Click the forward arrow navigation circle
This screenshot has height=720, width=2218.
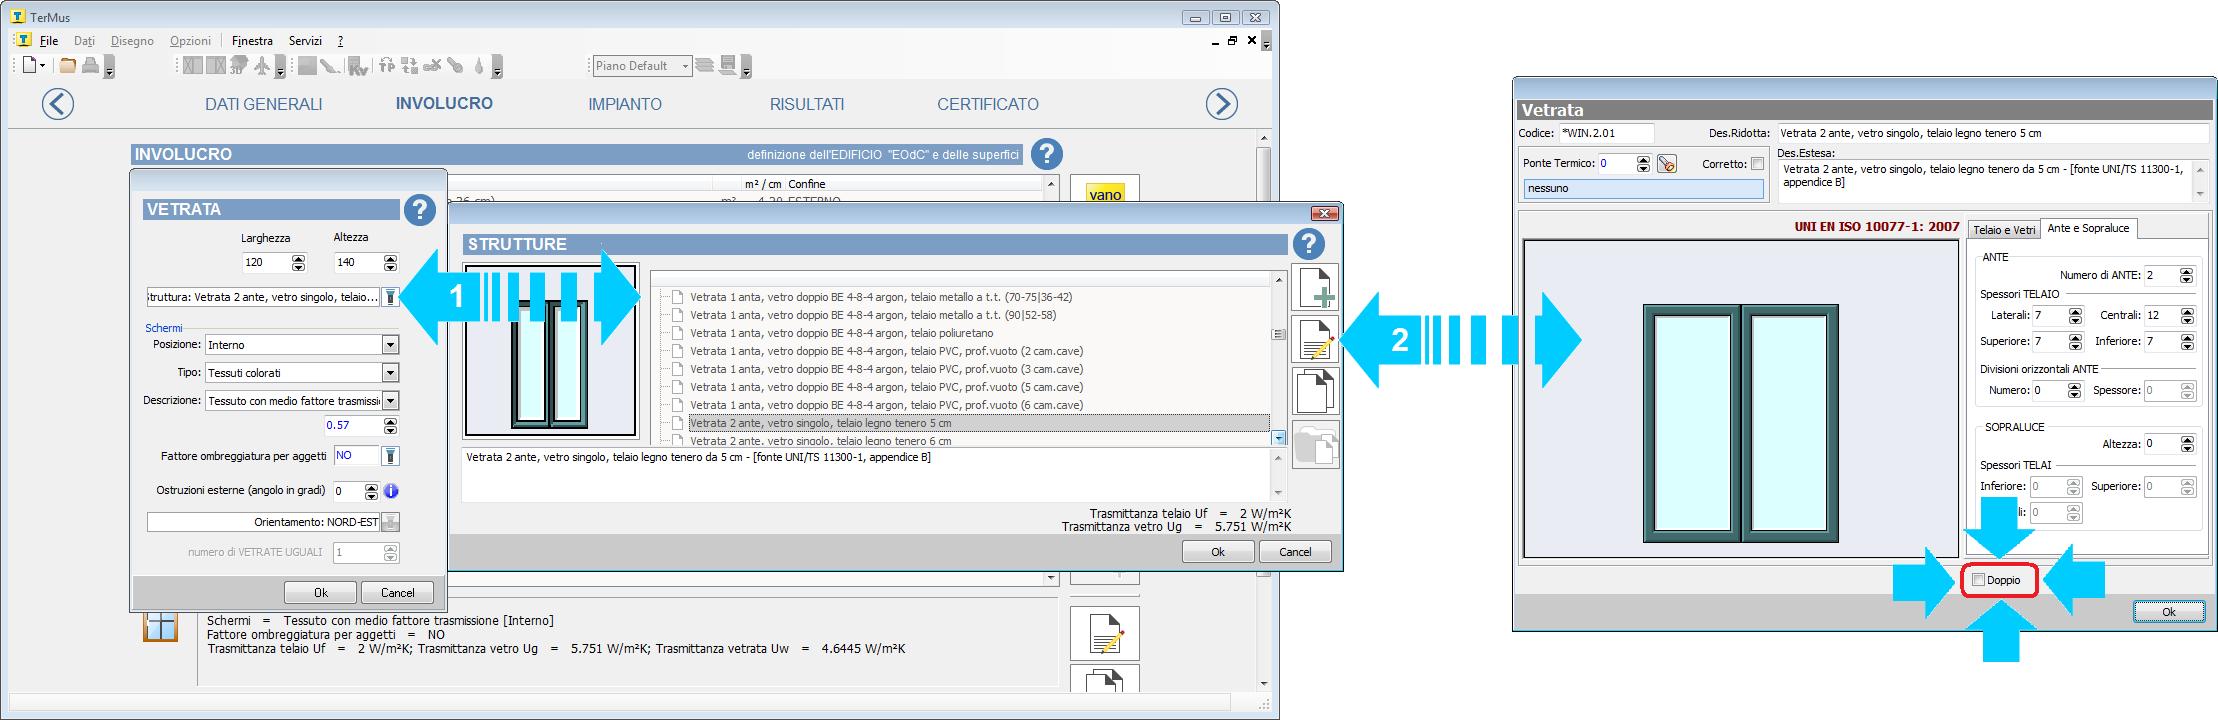[1221, 104]
